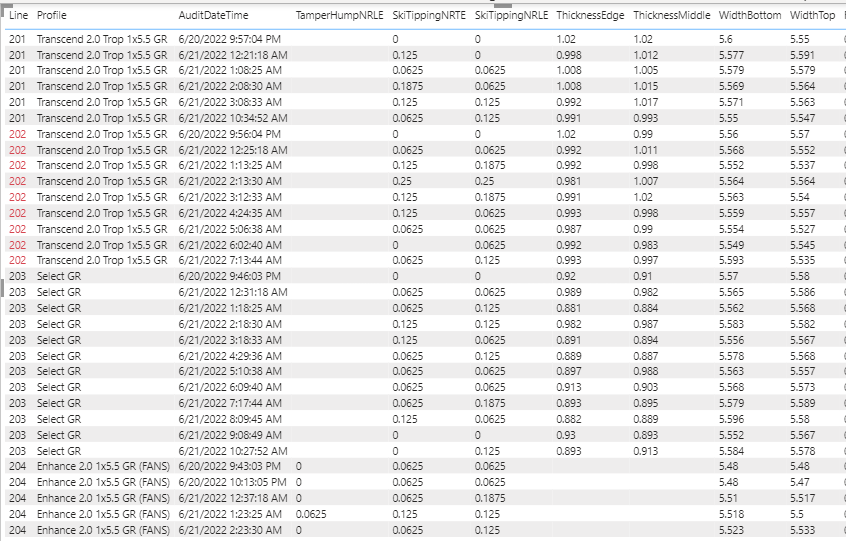Select WidthTop value 5.533
The height and width of the screenshot is (541, 846).
pyautogui.click(x=802, y=530)
